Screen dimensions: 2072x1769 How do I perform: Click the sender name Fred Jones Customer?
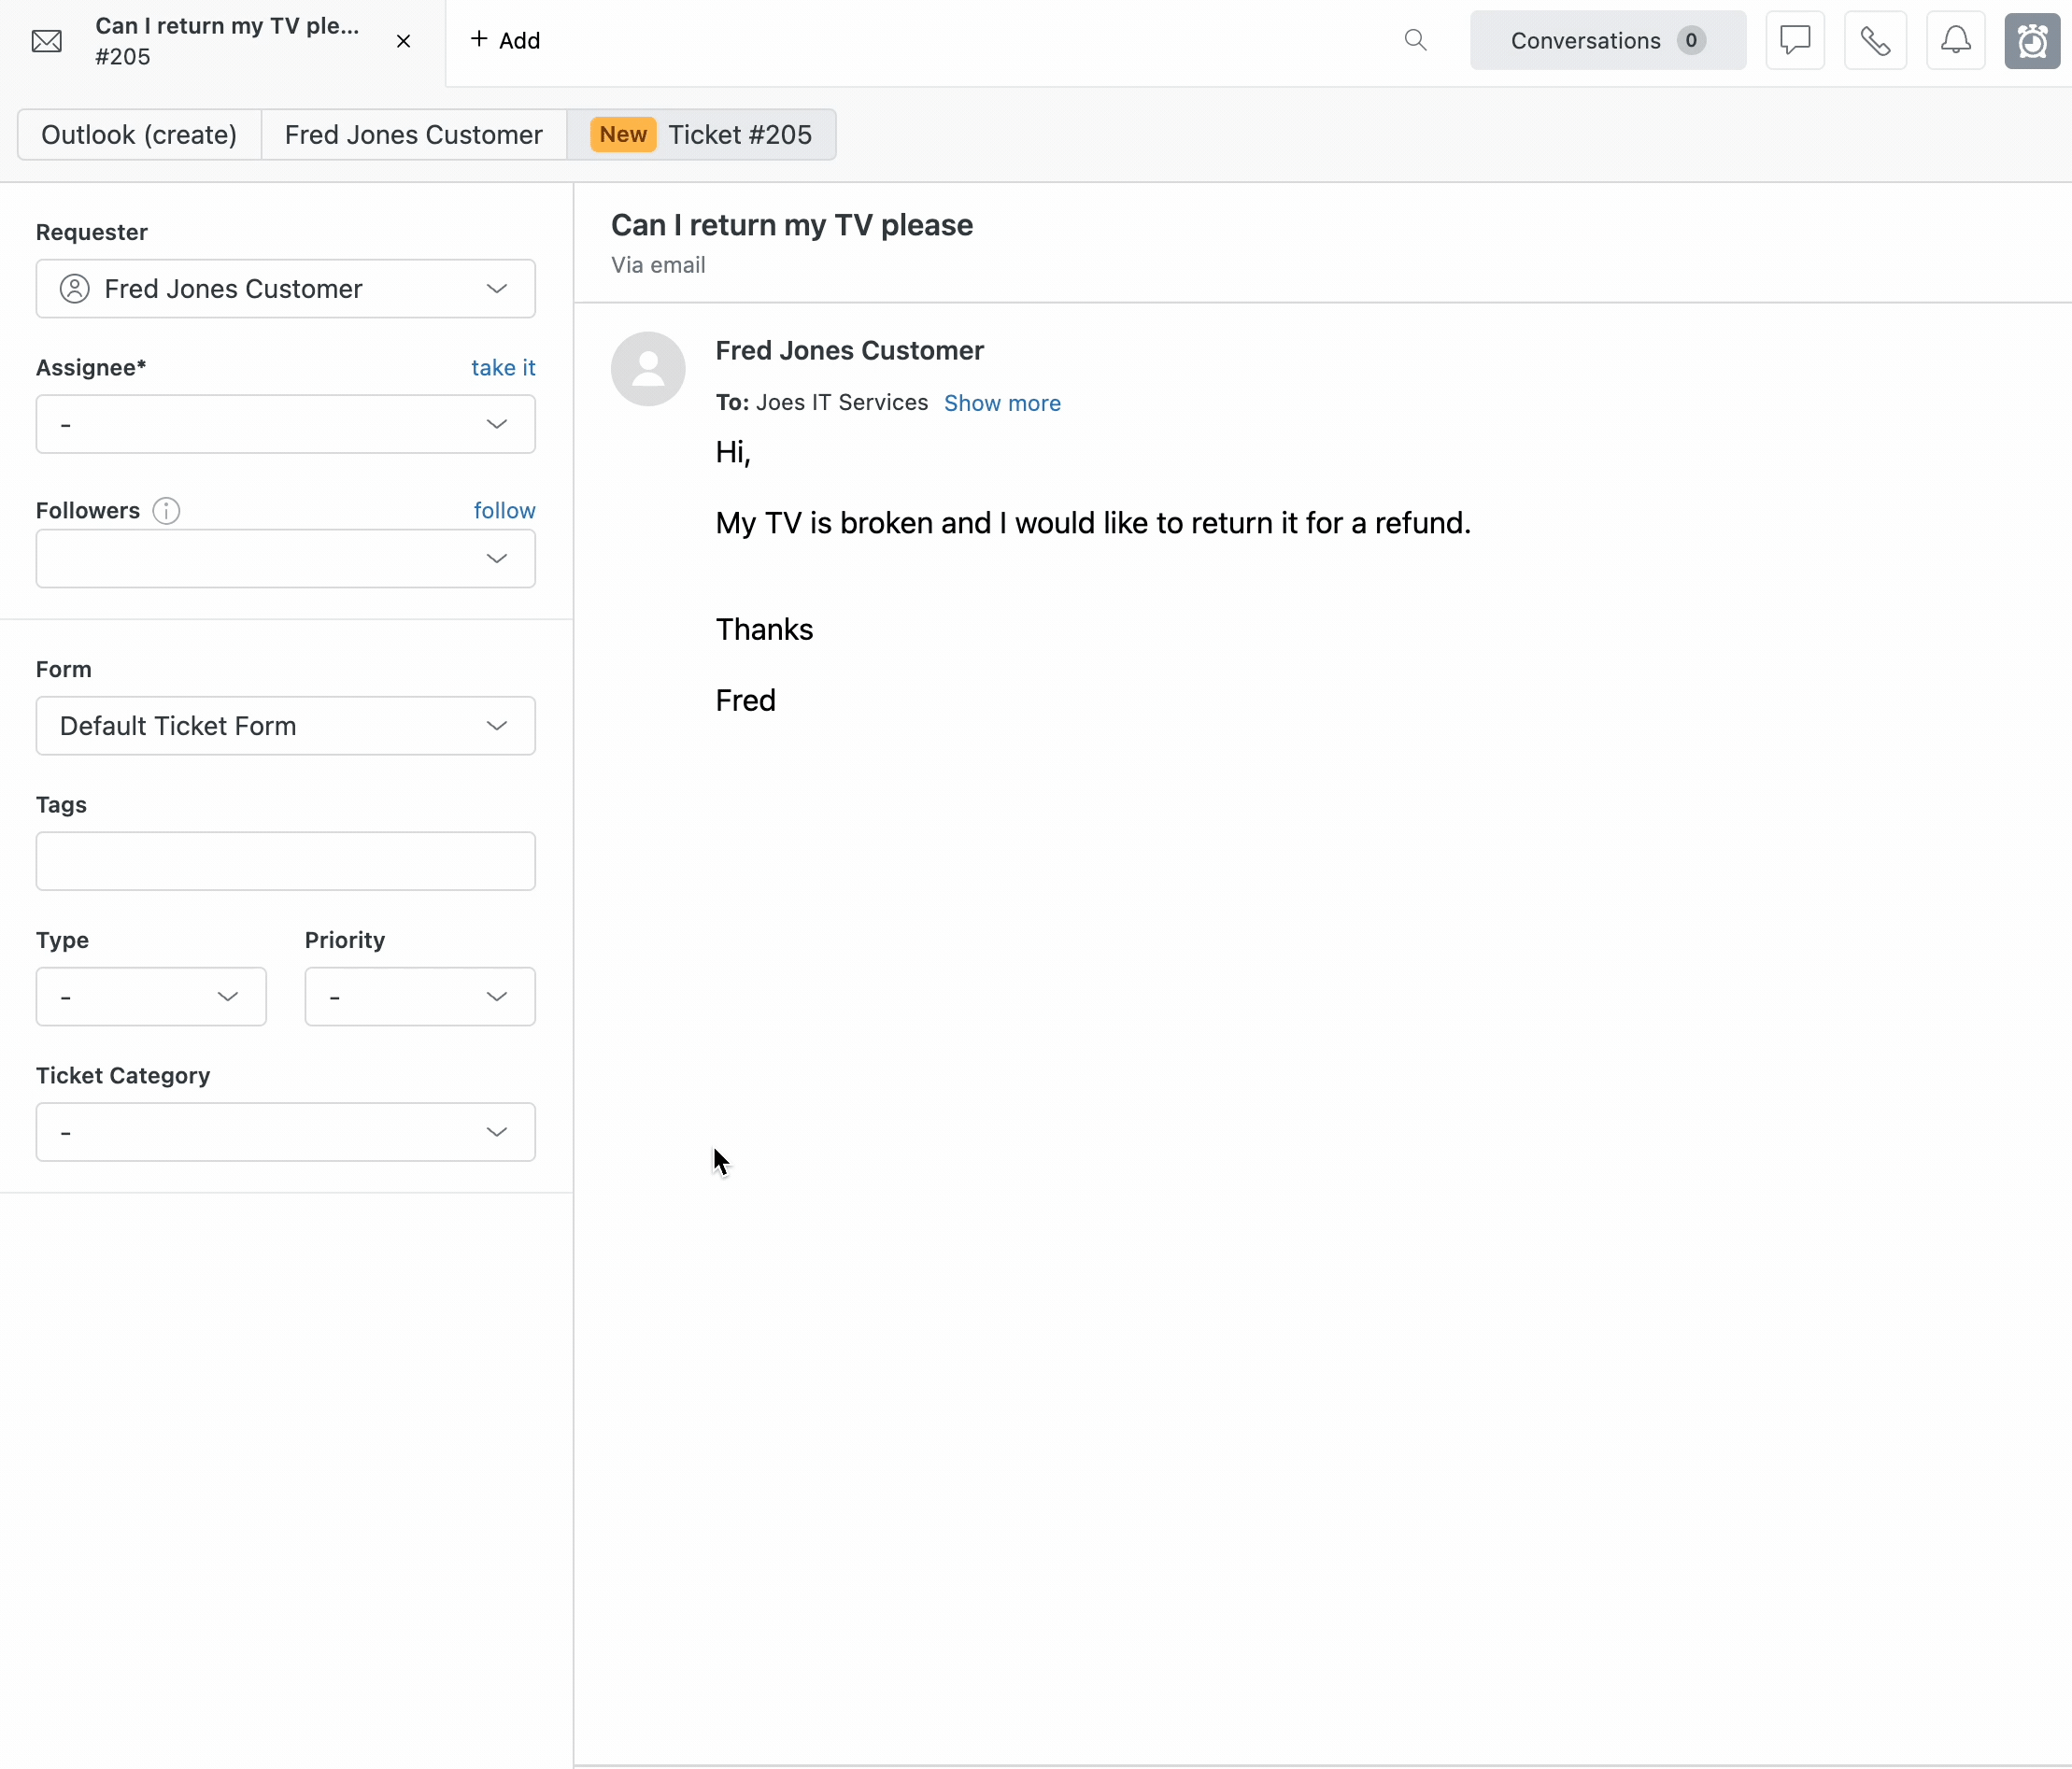(850, 351)
